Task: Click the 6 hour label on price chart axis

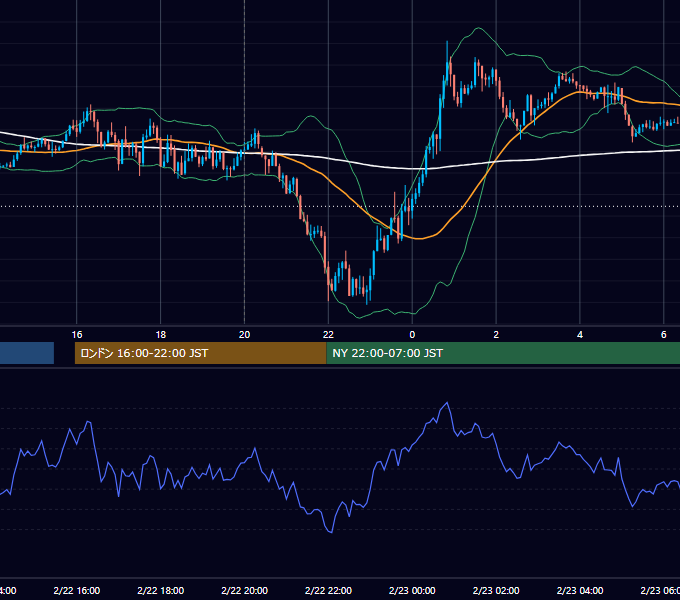Action: [664, 335]
